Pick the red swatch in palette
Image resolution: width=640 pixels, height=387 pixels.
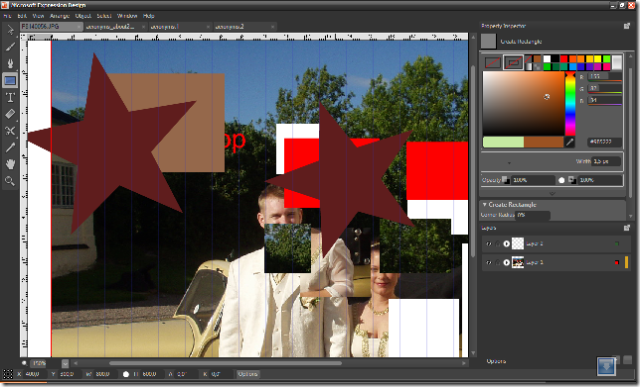tap(564, 59)
